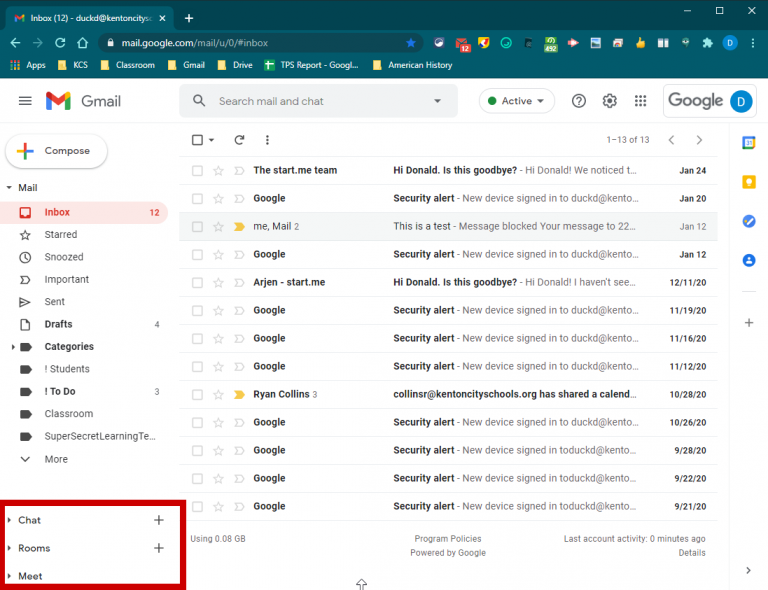This screenshot has width=768, height=590.
Task: Create a room with plus icon
Action: (158, 548)
